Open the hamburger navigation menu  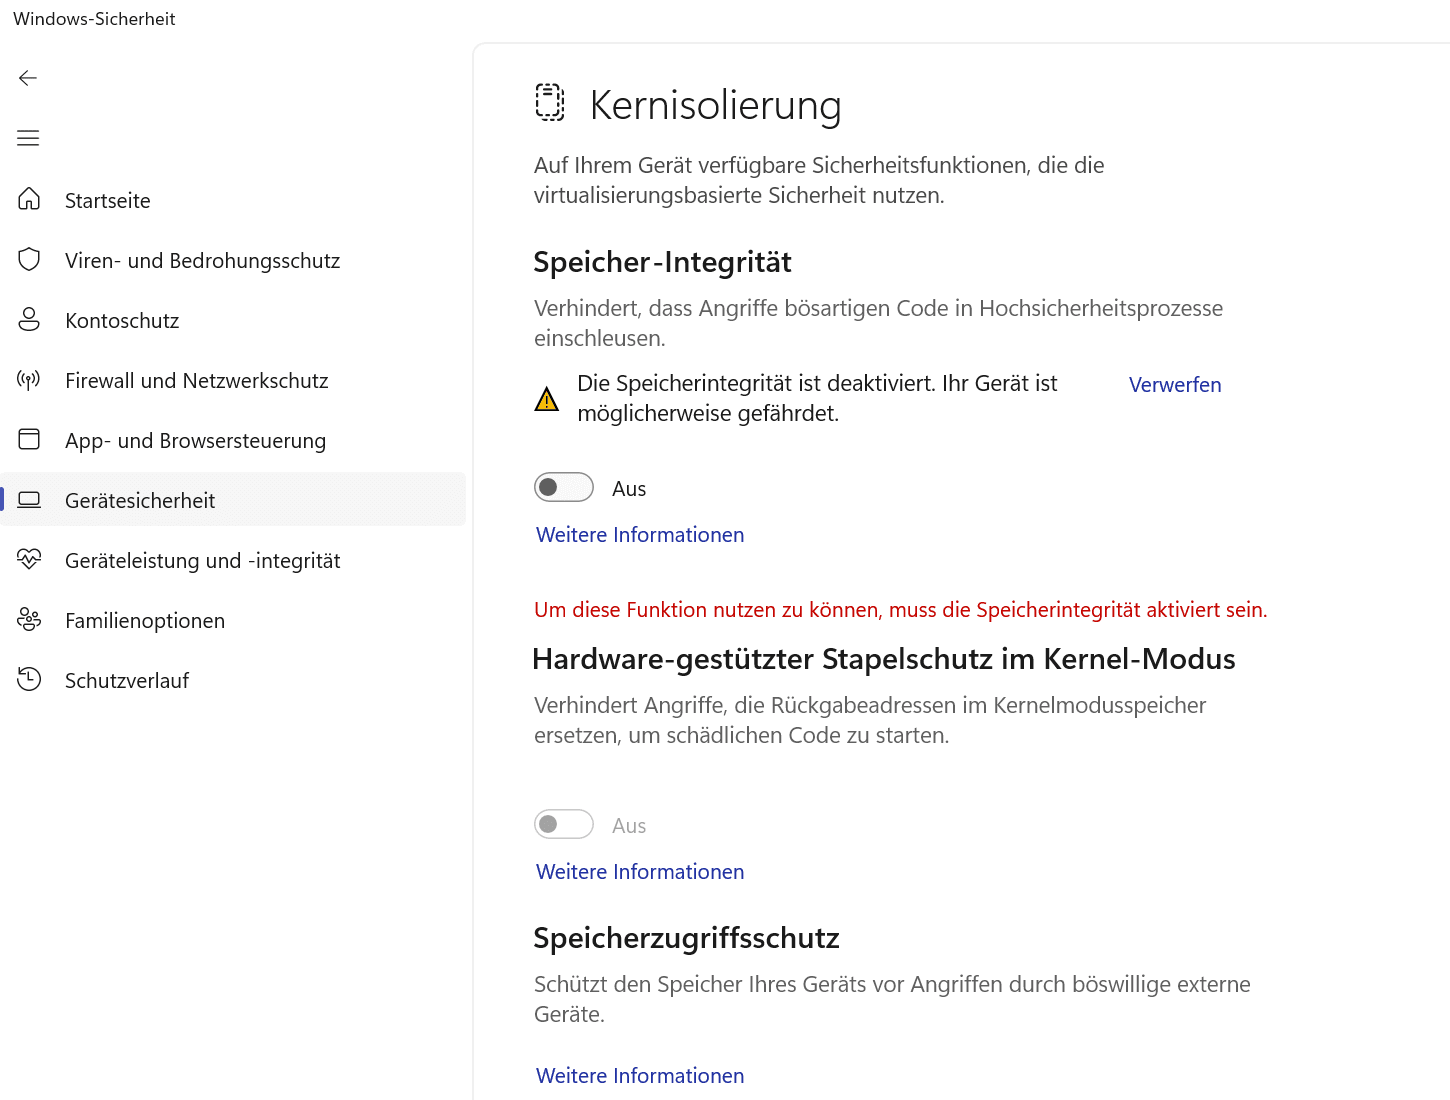pyautogui.click(x=28, y=138)
